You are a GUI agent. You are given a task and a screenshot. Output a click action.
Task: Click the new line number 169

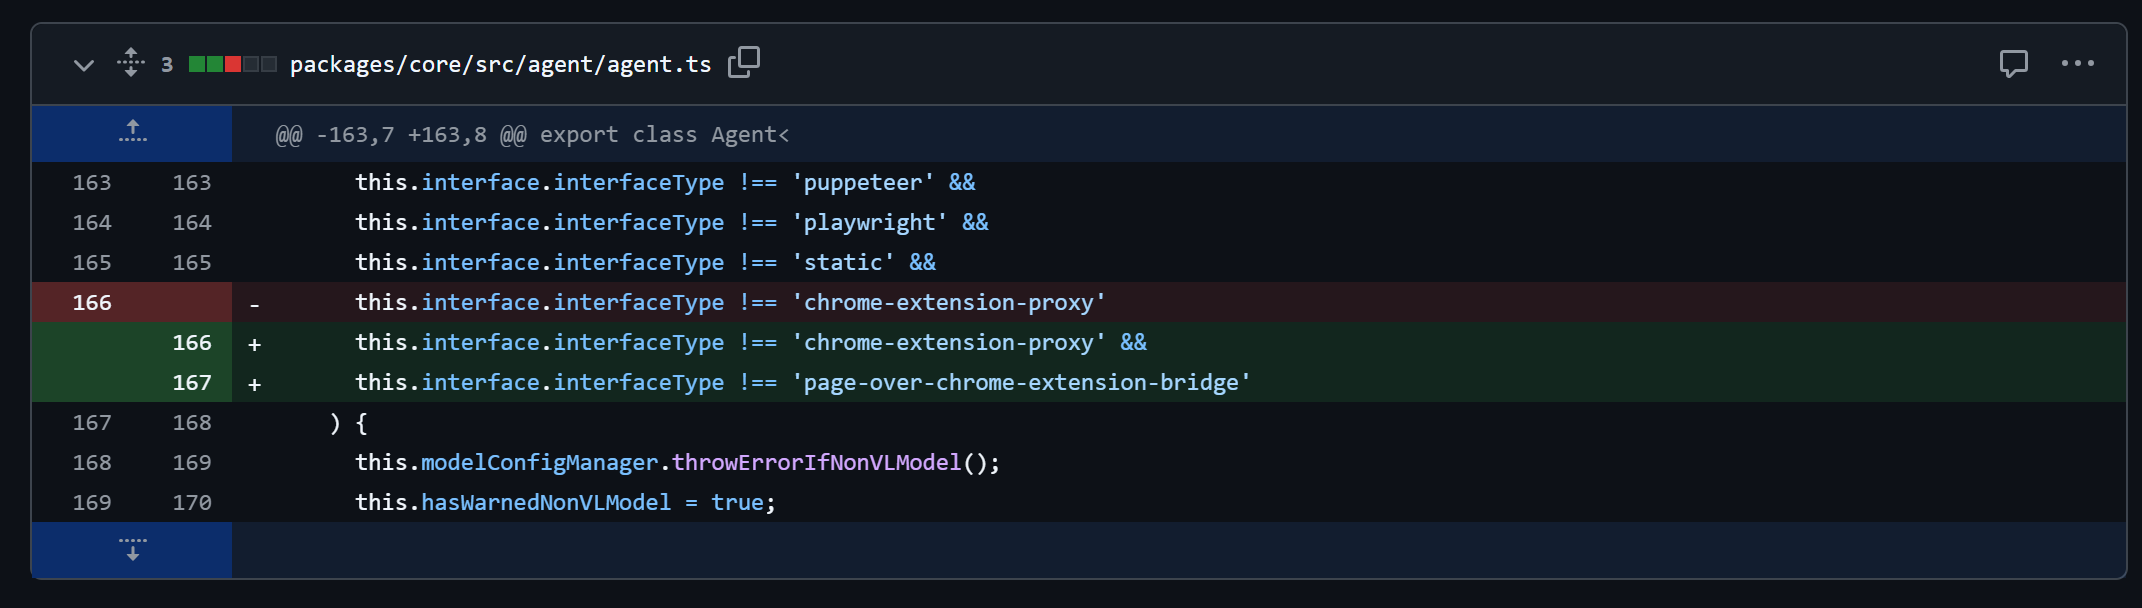192,463
